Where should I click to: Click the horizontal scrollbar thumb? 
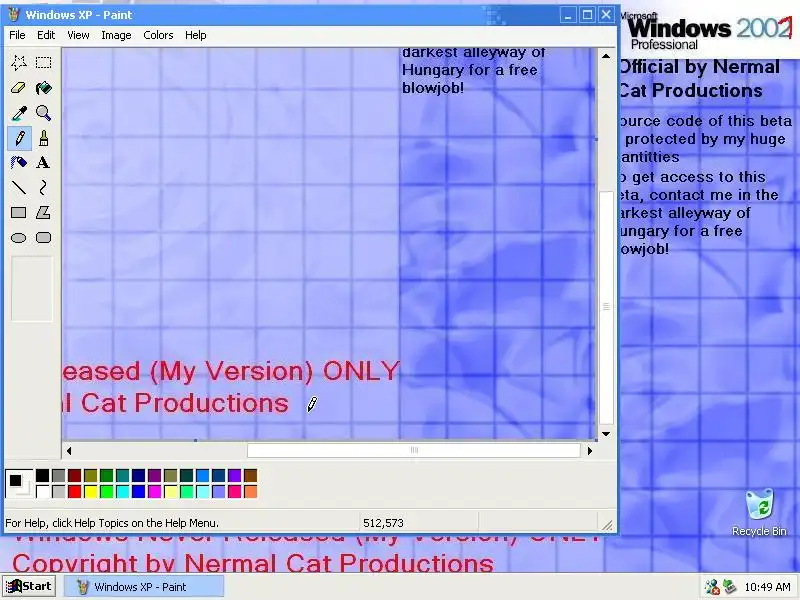pyautogui.click(x=414, y=451)
